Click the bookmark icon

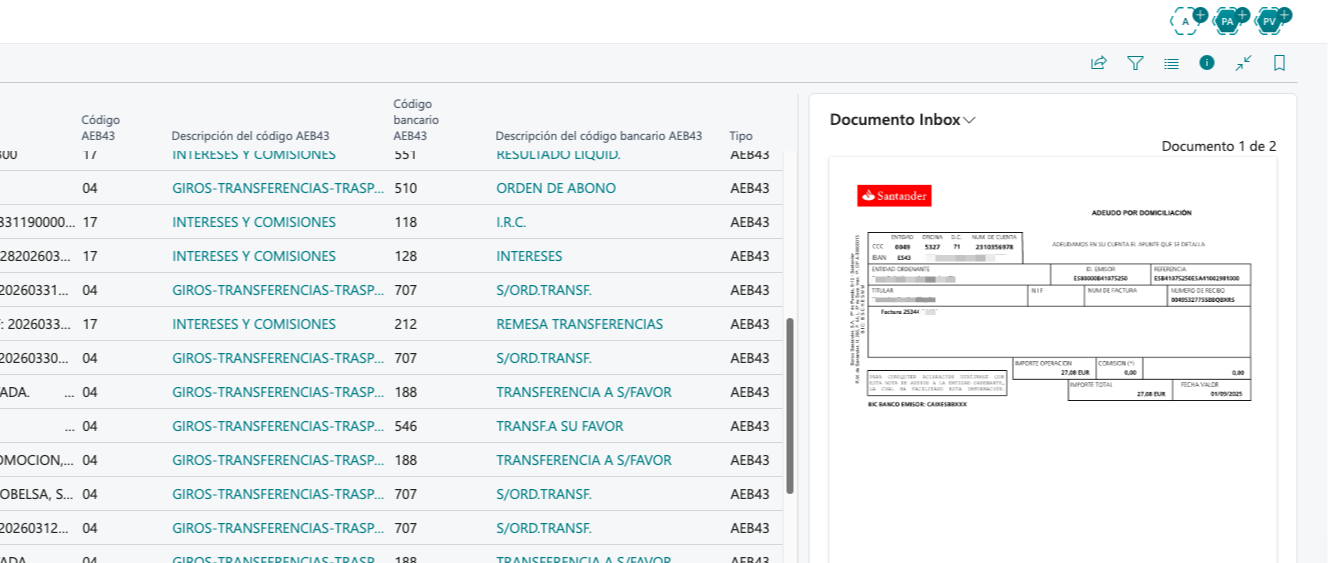pos(1279,63)
